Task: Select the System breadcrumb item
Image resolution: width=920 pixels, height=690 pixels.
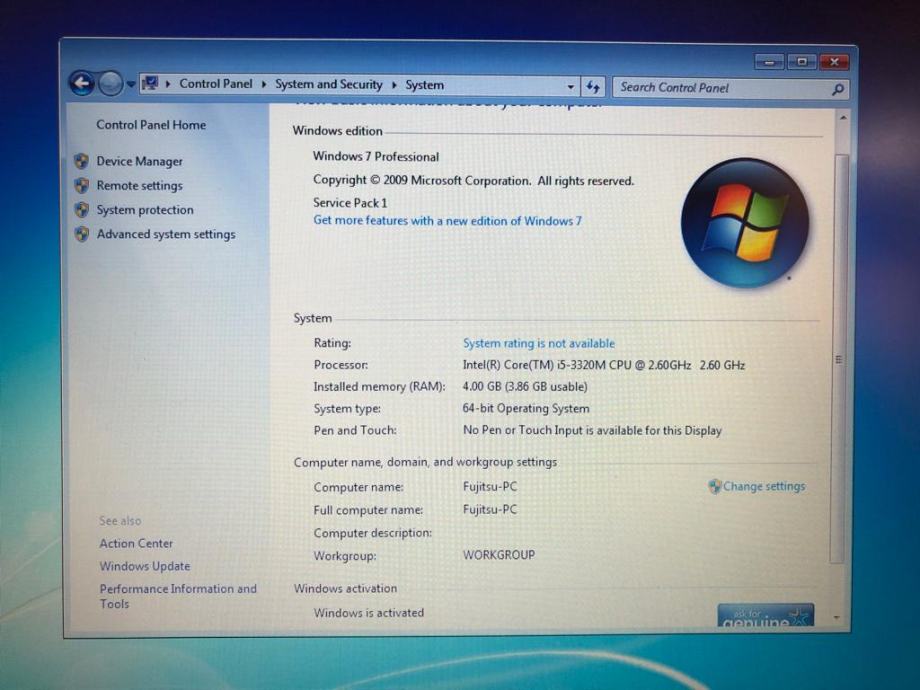Action: (x=424, y=85)
